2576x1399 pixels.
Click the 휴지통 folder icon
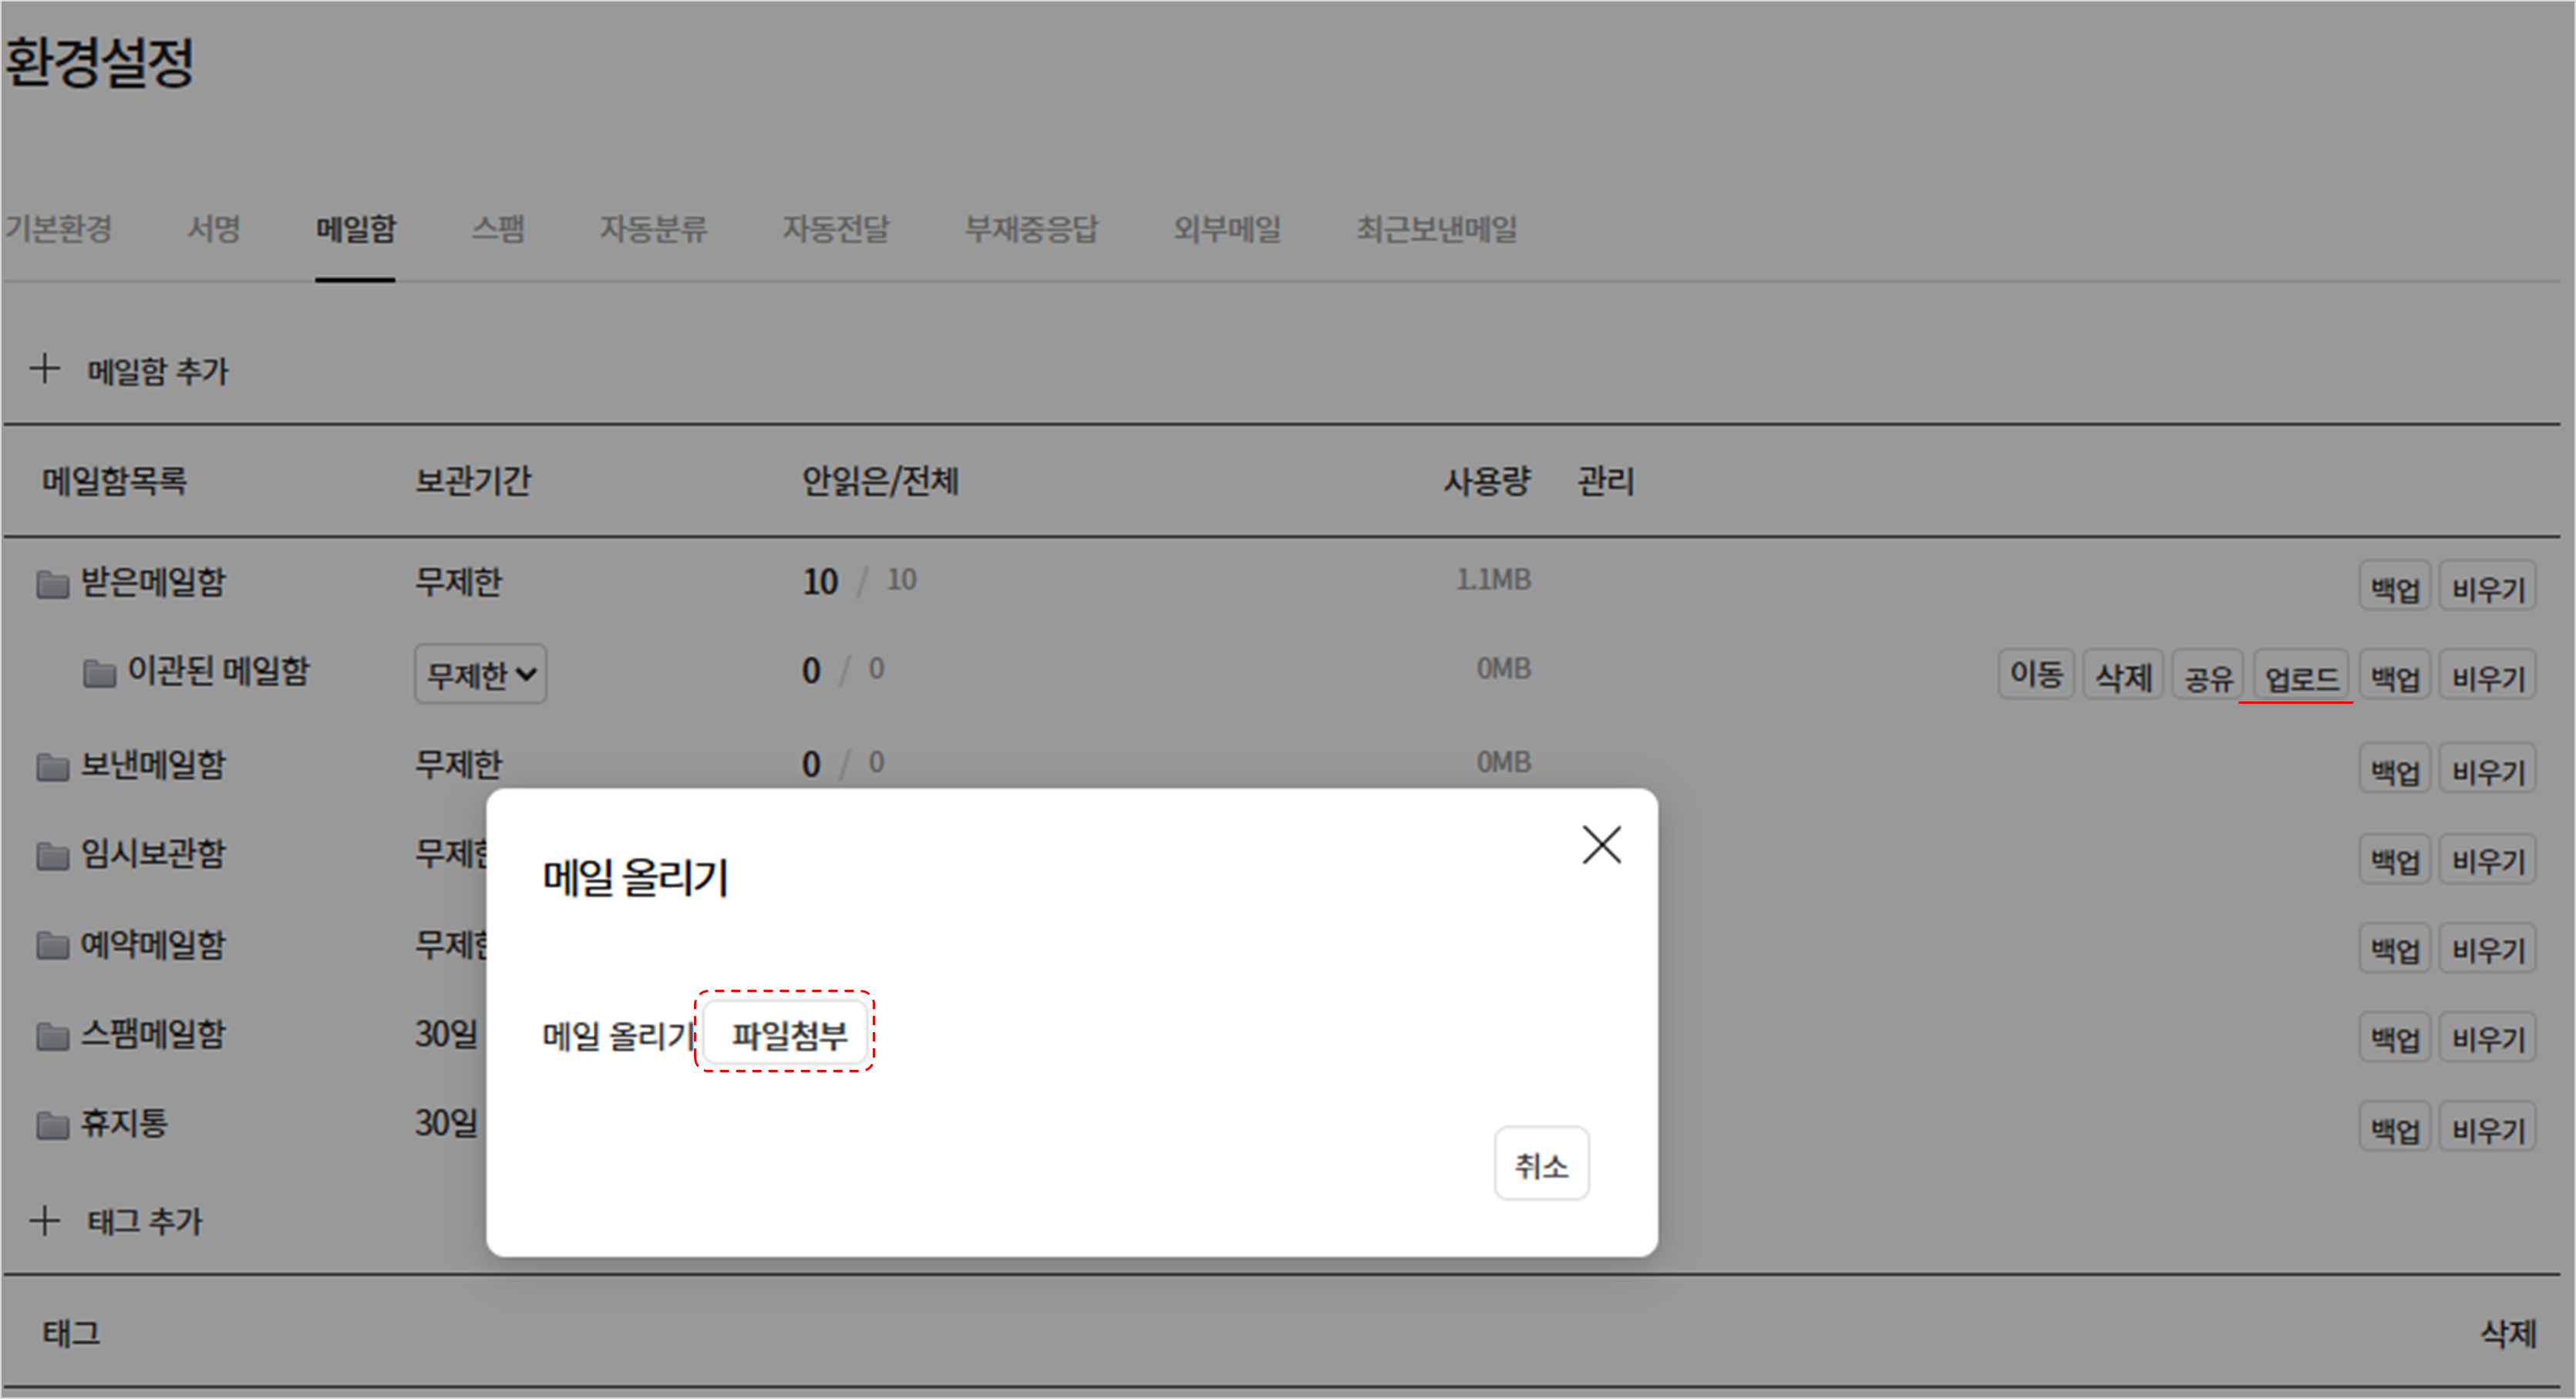click(x=52, y=1125)
